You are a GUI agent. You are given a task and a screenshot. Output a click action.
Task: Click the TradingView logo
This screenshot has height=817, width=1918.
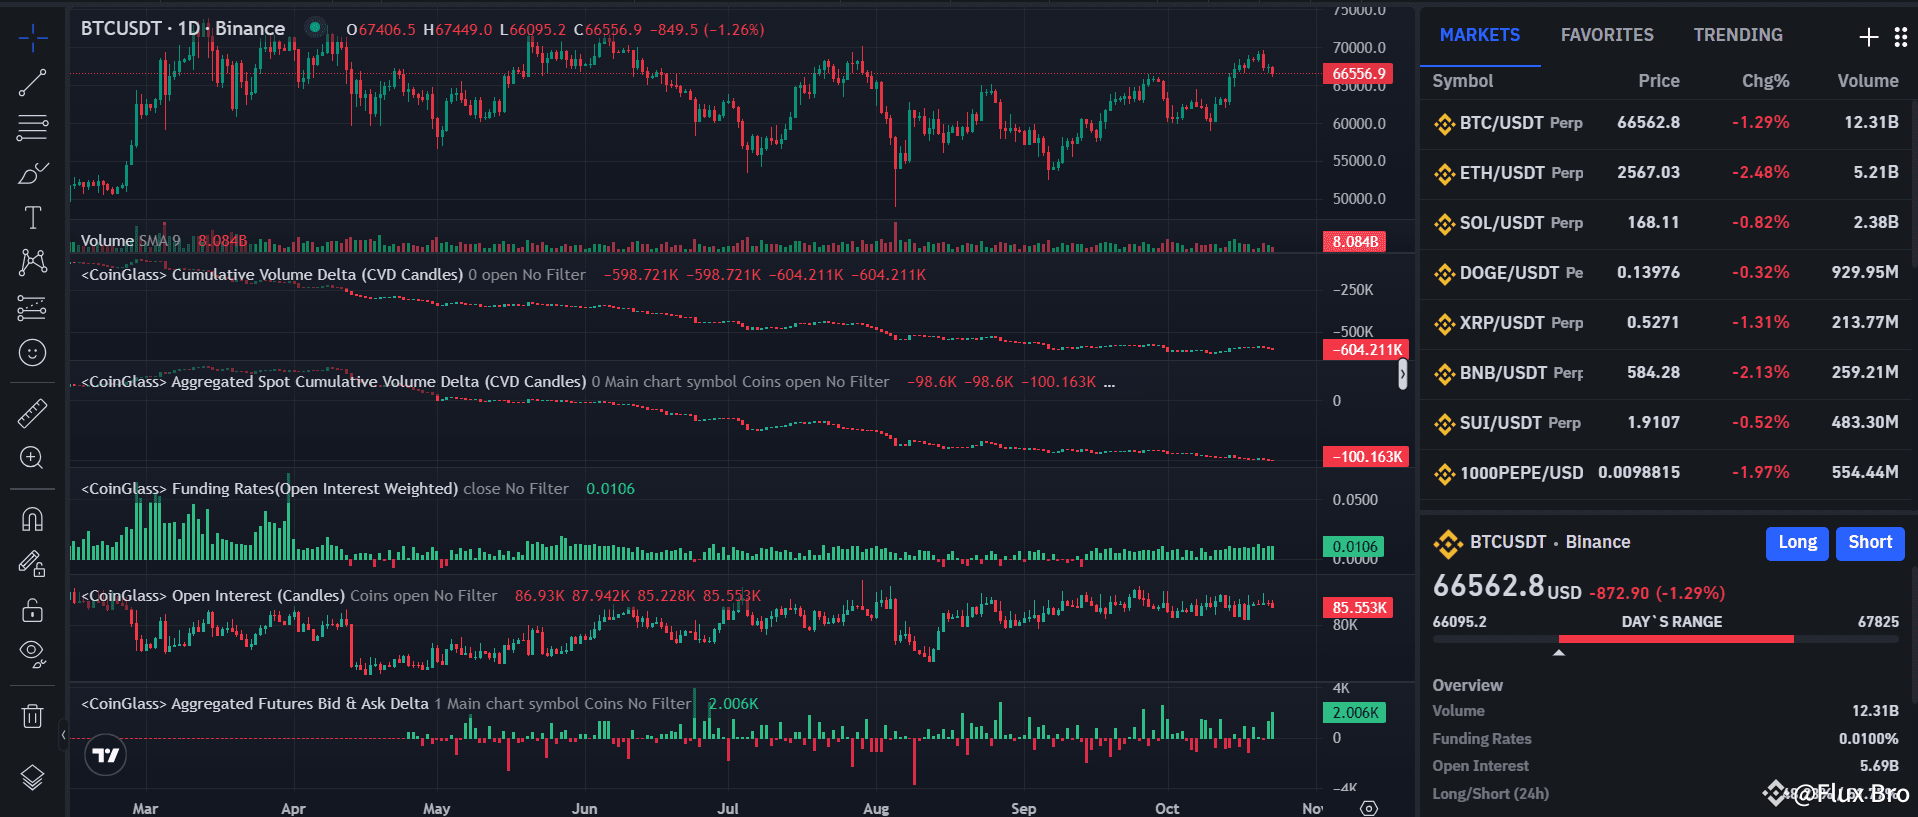click(x=106, y=755)
